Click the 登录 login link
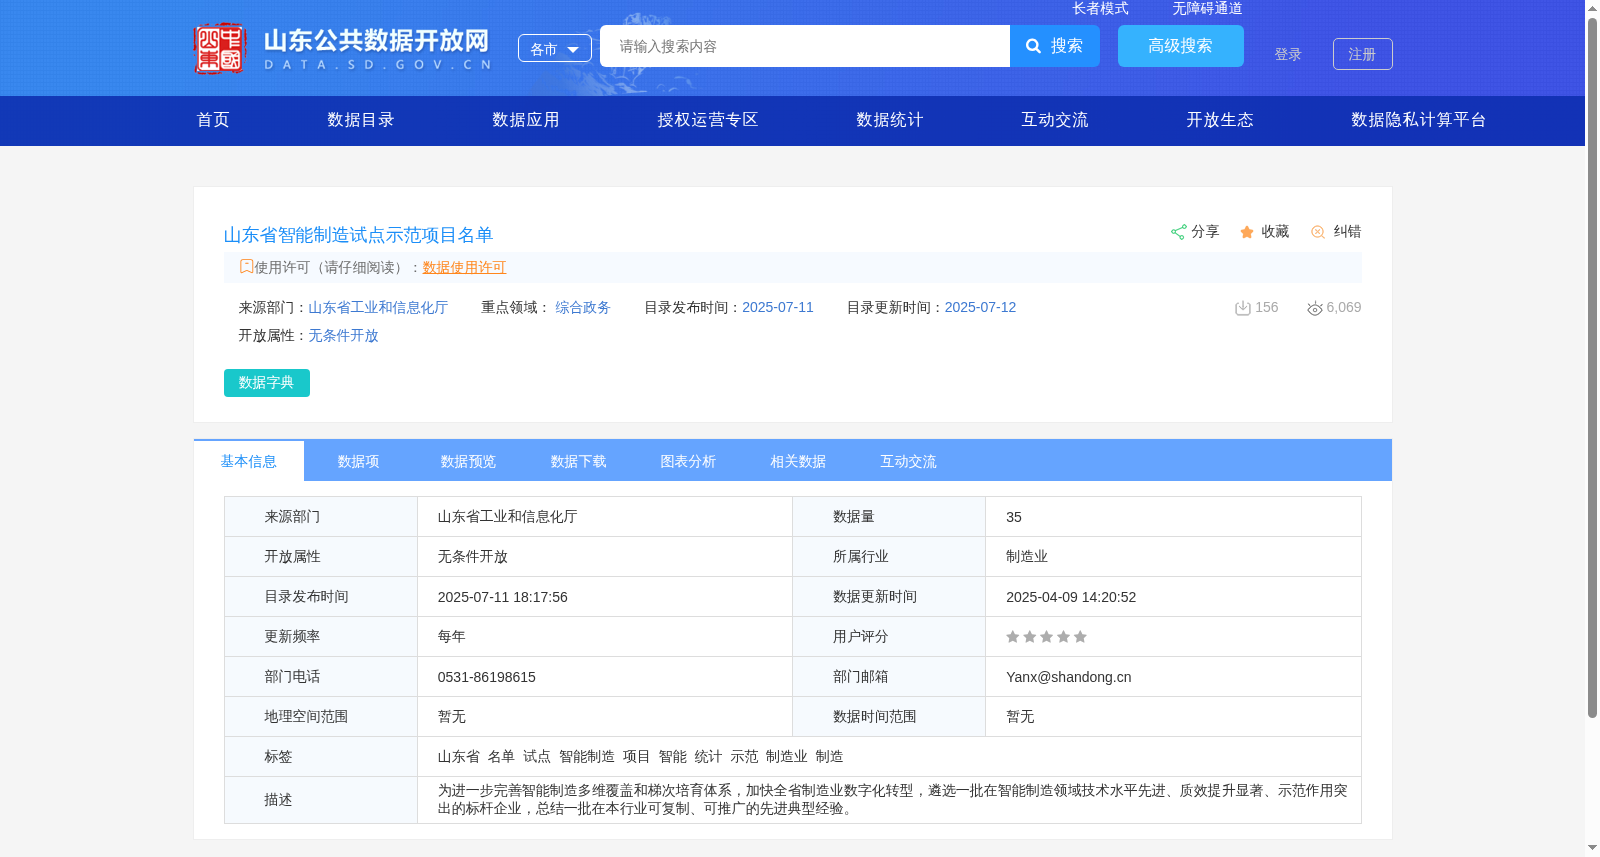The image size is (1600, 857). [1288, 54]
